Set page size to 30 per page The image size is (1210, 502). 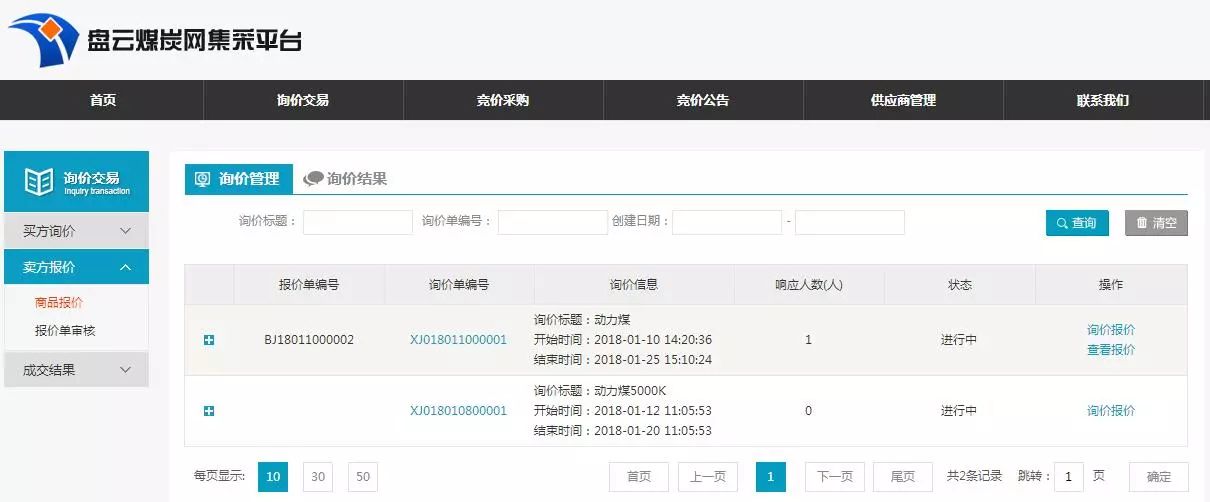click(x=317, y=477)
